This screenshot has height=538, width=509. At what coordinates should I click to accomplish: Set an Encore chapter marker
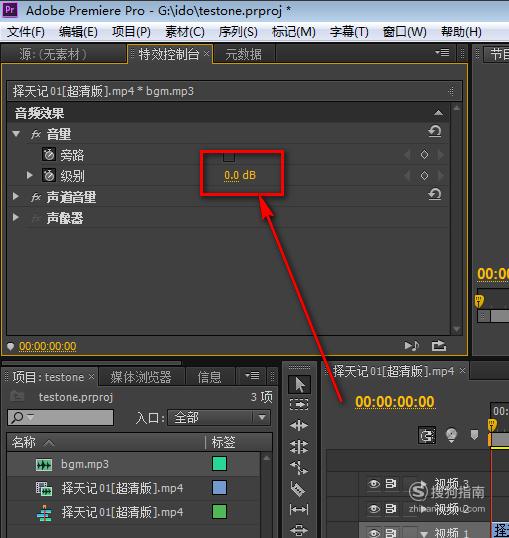(451, 436)
